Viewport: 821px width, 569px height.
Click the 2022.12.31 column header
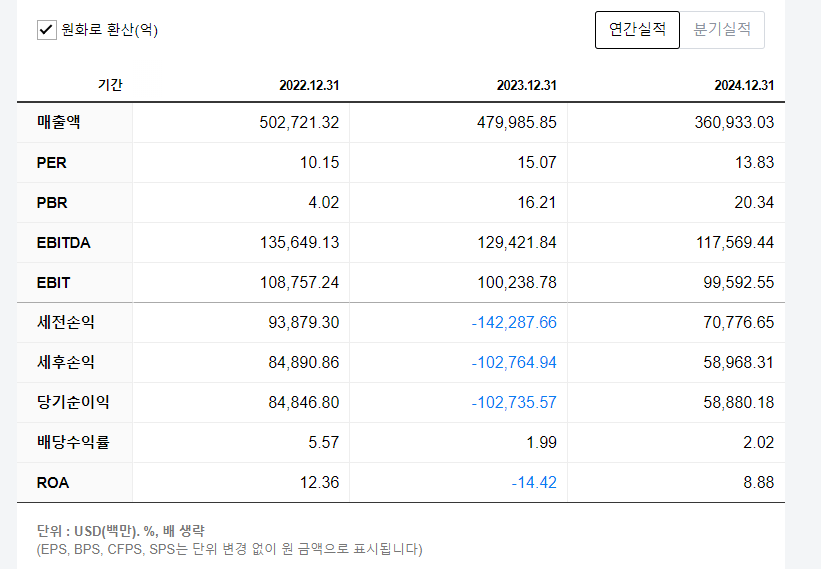pos(309,85)
